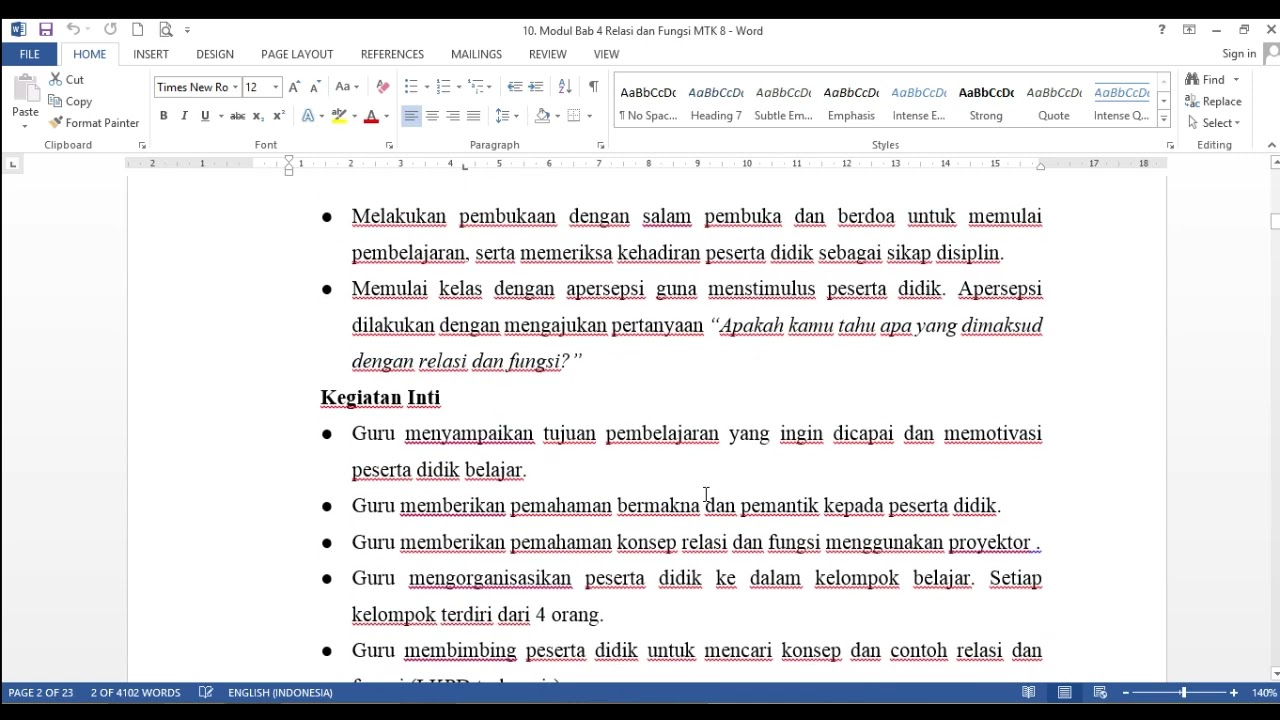
Task: Open the font name dropdown
Action: point(236,87)
